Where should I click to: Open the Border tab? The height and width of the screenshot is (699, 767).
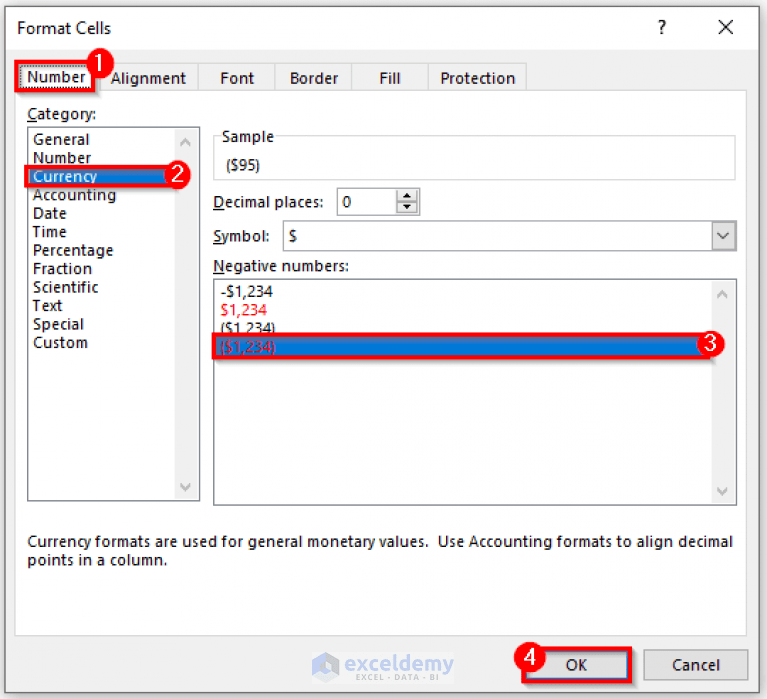(314, 78)
